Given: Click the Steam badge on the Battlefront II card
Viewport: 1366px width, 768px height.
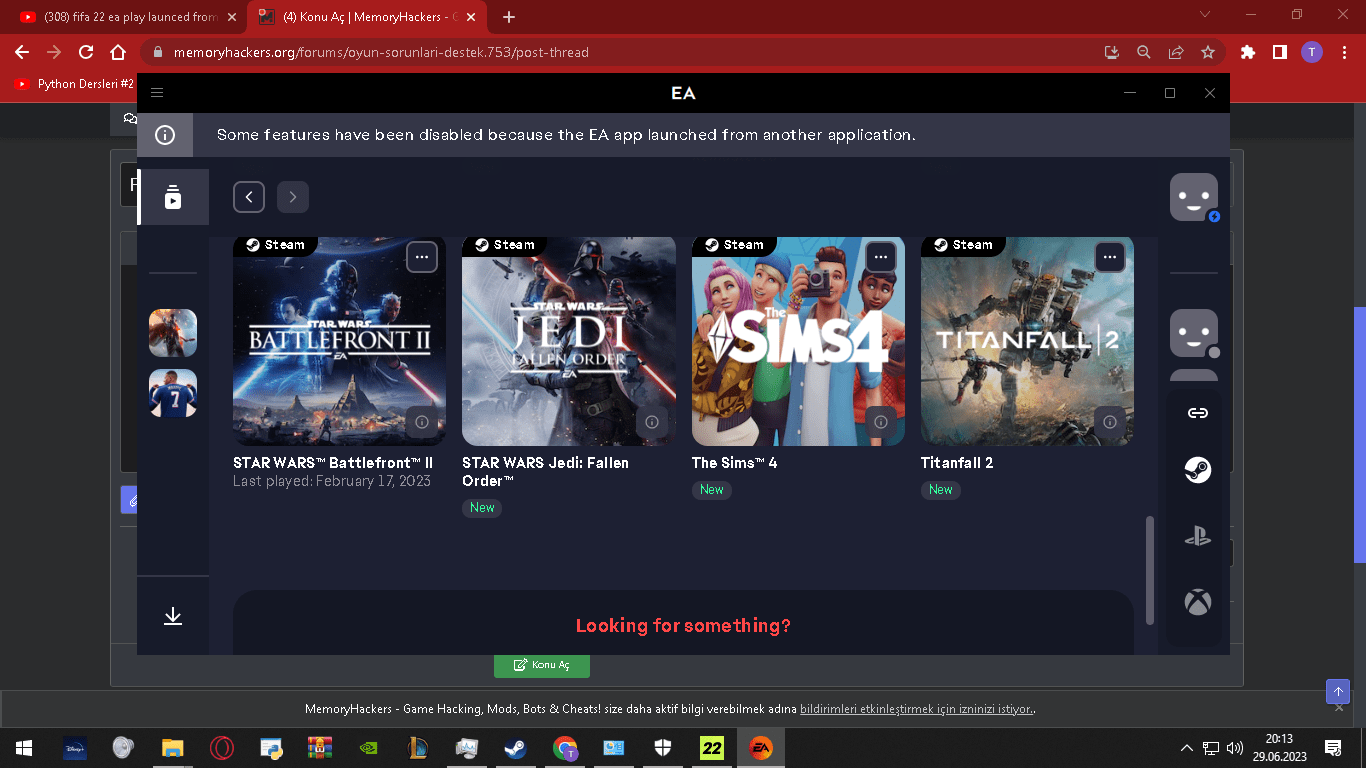Looking at the screenshot, I should (x=275, y=245).
